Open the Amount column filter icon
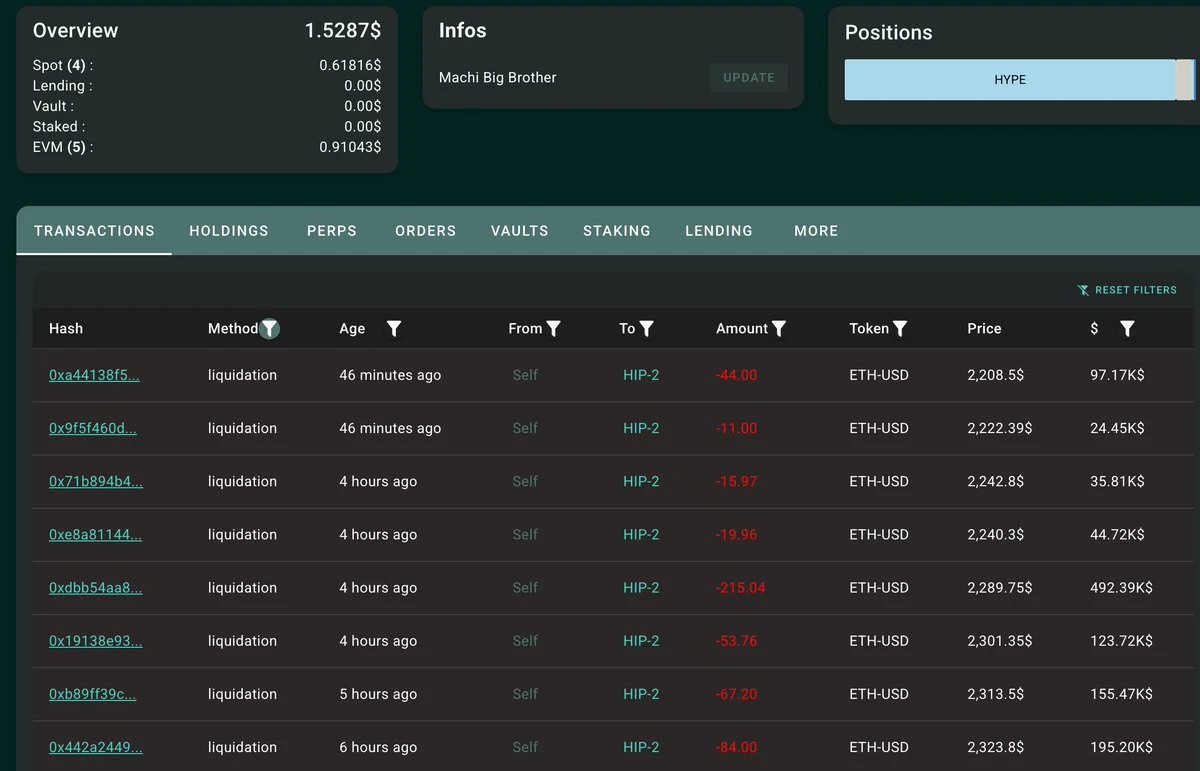The image size is (1200, 771). (x=779, y=328)
